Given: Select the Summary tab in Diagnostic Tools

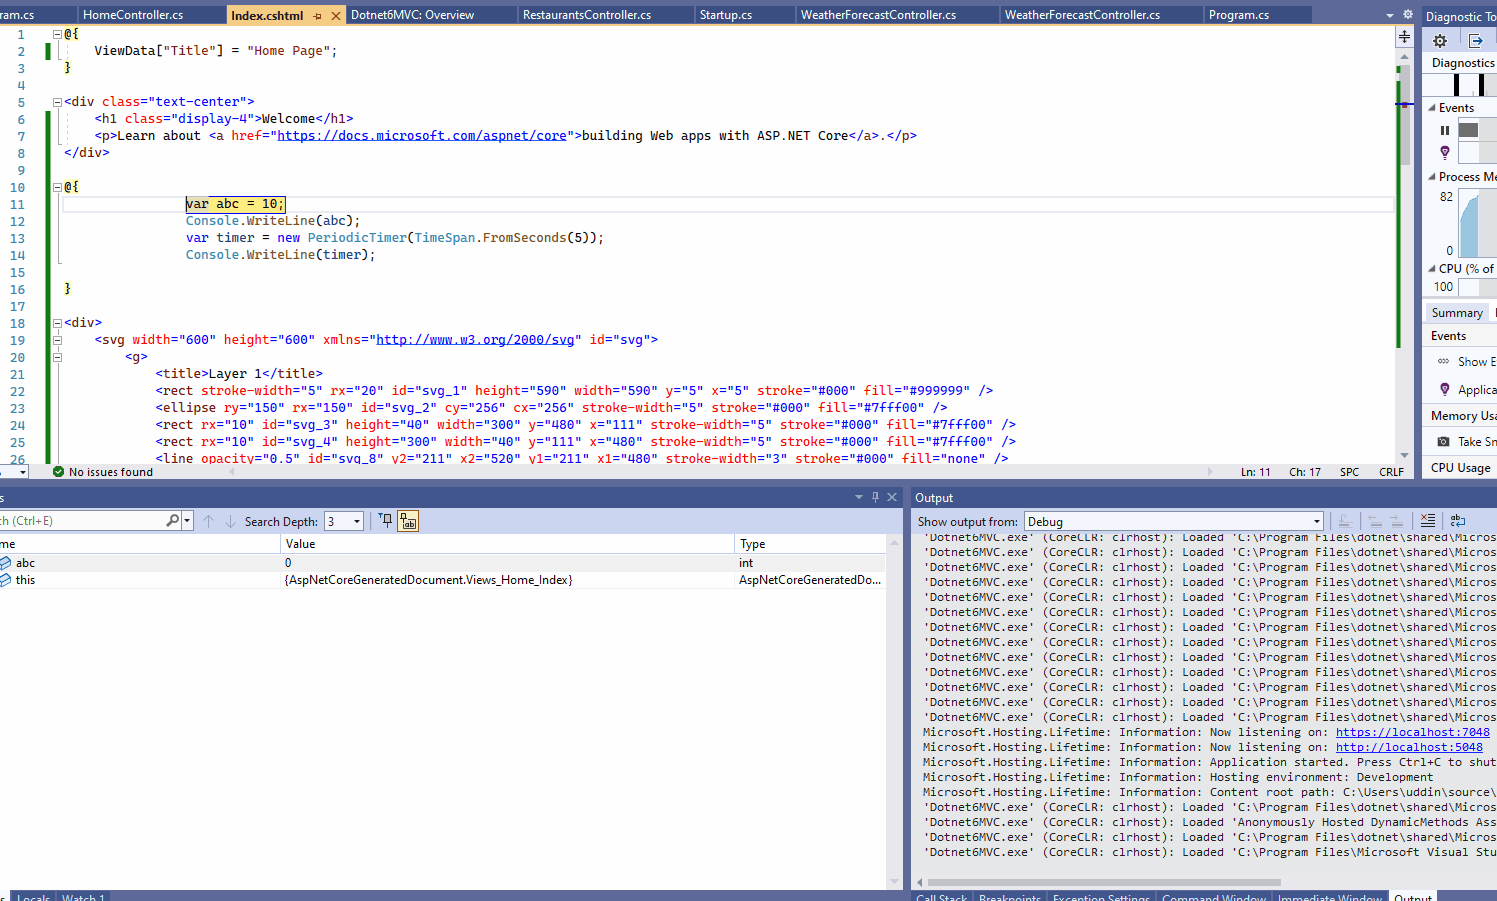Looking at the screenshot, I should tap(1457, 313).
